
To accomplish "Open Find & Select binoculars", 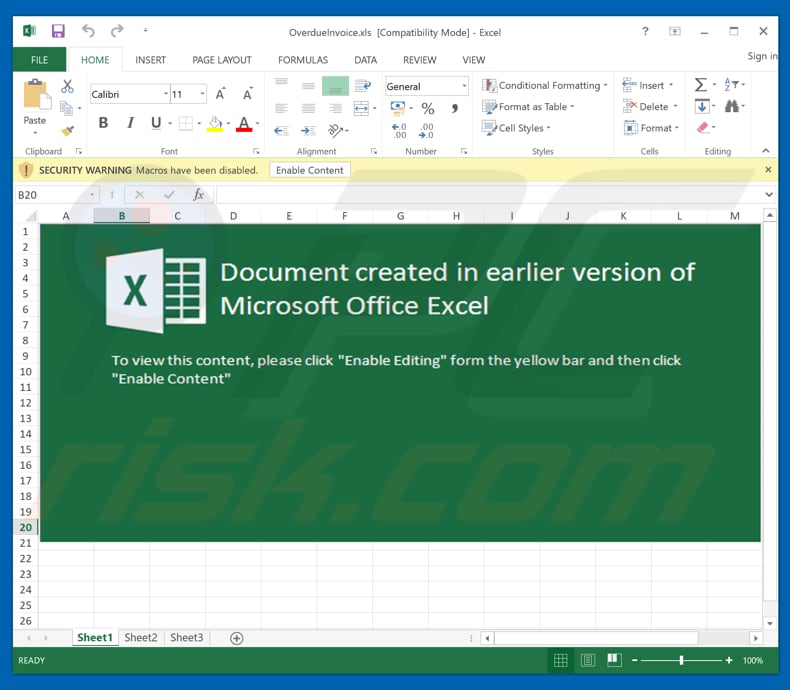I will click(x=732, y=106).
